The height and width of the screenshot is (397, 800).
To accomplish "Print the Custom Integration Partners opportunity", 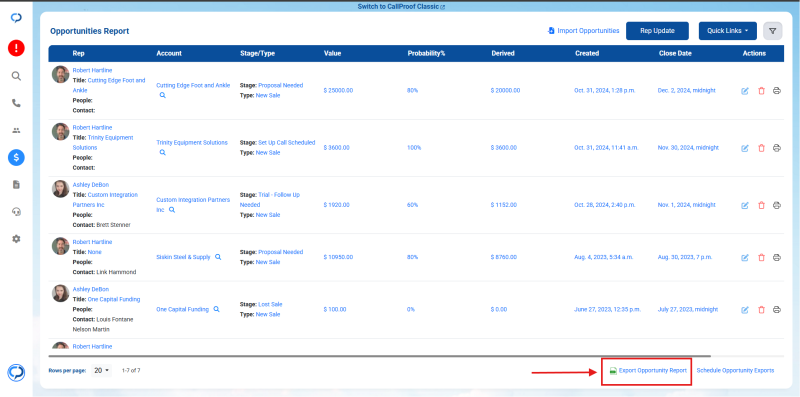I will 777,205.
